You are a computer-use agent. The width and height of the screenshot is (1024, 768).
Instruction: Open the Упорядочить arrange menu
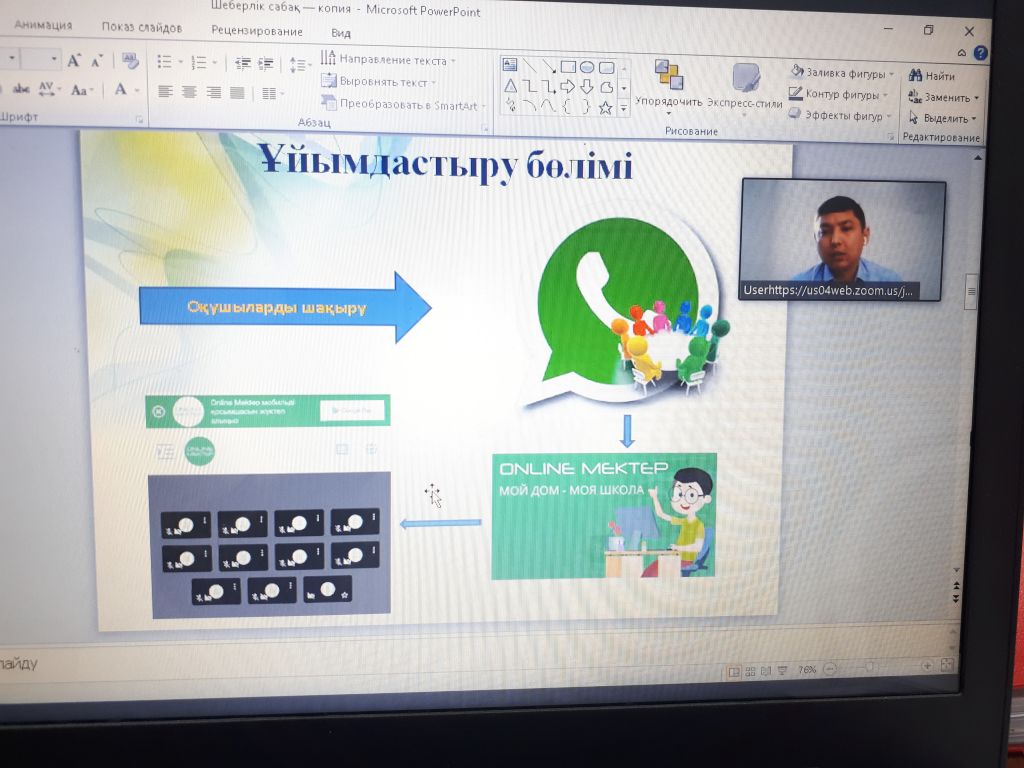[669, 86]
